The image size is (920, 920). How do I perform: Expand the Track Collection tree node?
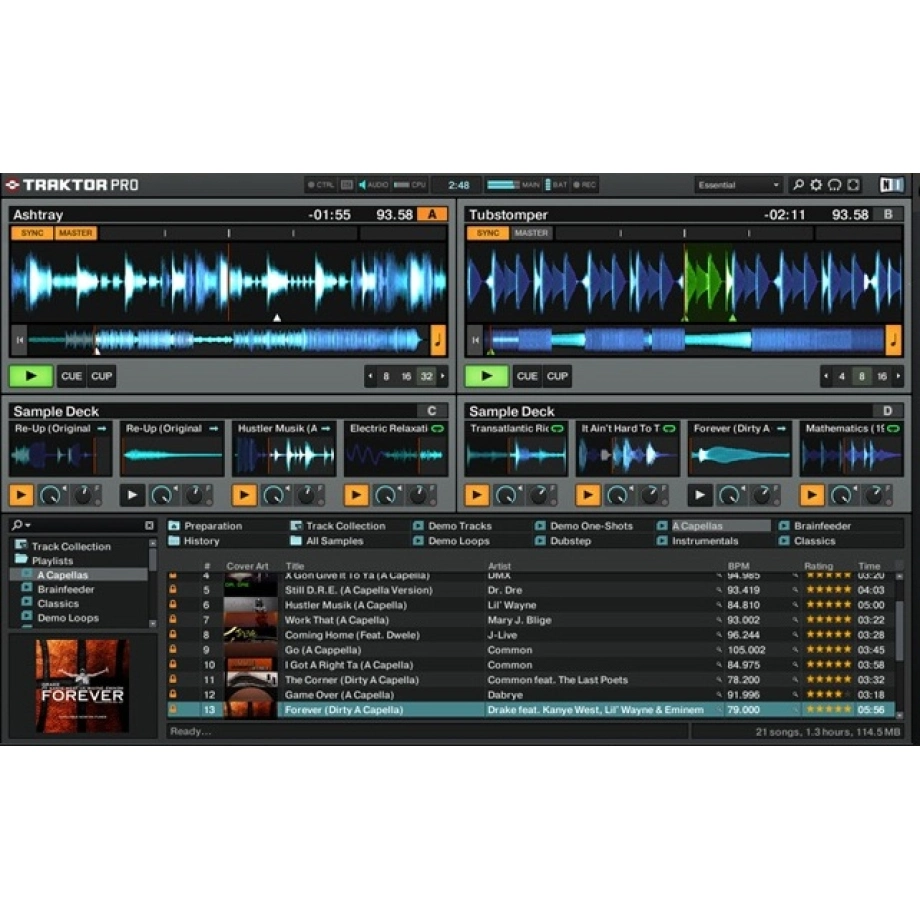tap(21, 545)
